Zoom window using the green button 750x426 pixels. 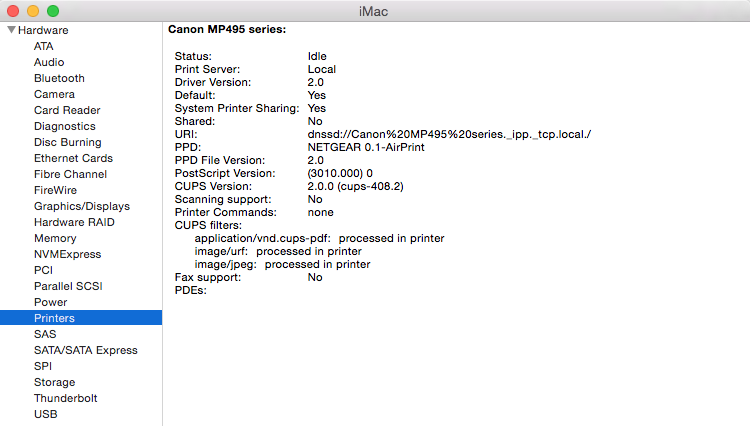click(x=53, y=11)
